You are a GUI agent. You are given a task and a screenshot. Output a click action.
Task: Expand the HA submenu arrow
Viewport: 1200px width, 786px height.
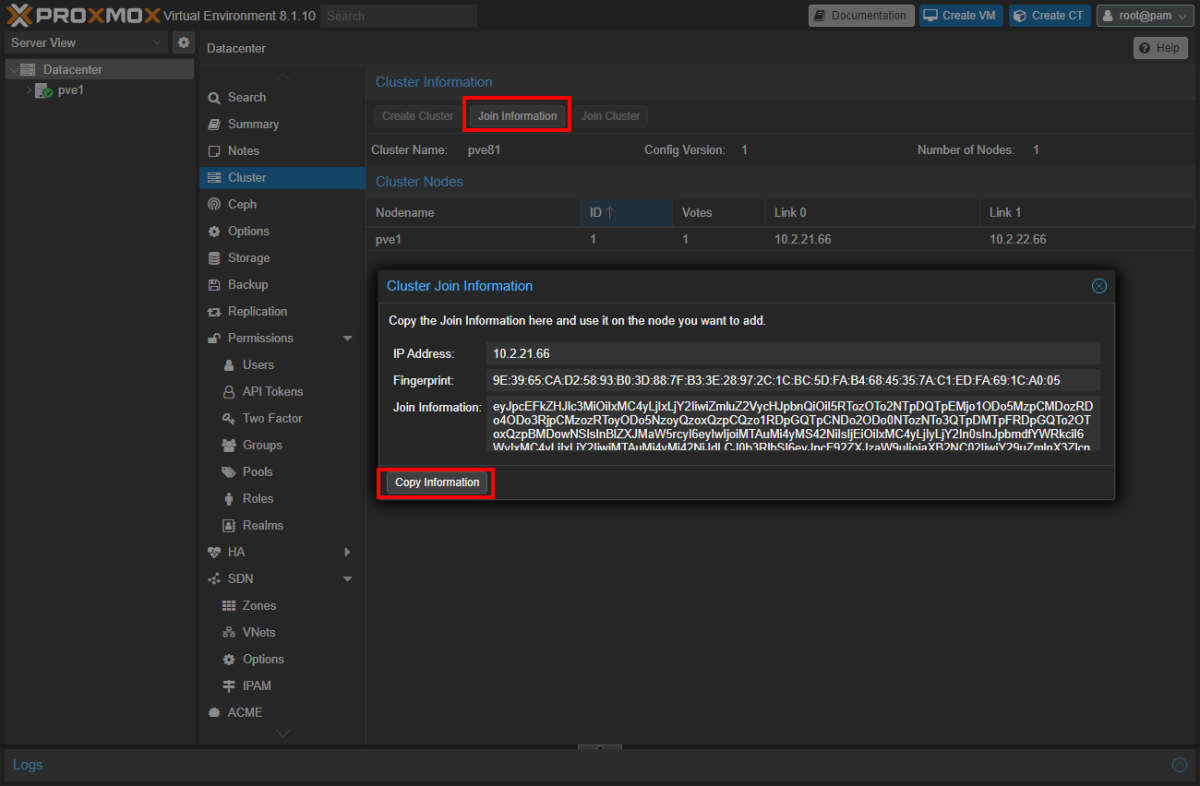[348, 552]
